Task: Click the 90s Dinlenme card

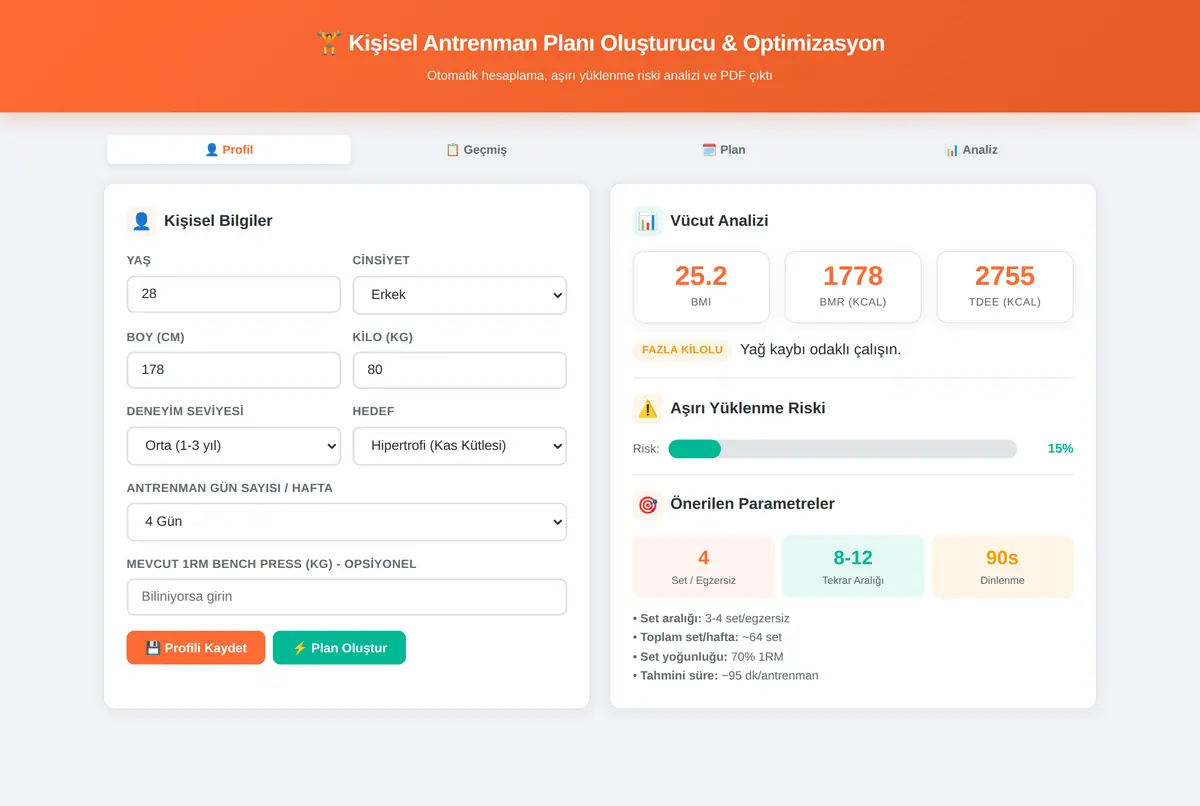Action: coord(1003,567)
